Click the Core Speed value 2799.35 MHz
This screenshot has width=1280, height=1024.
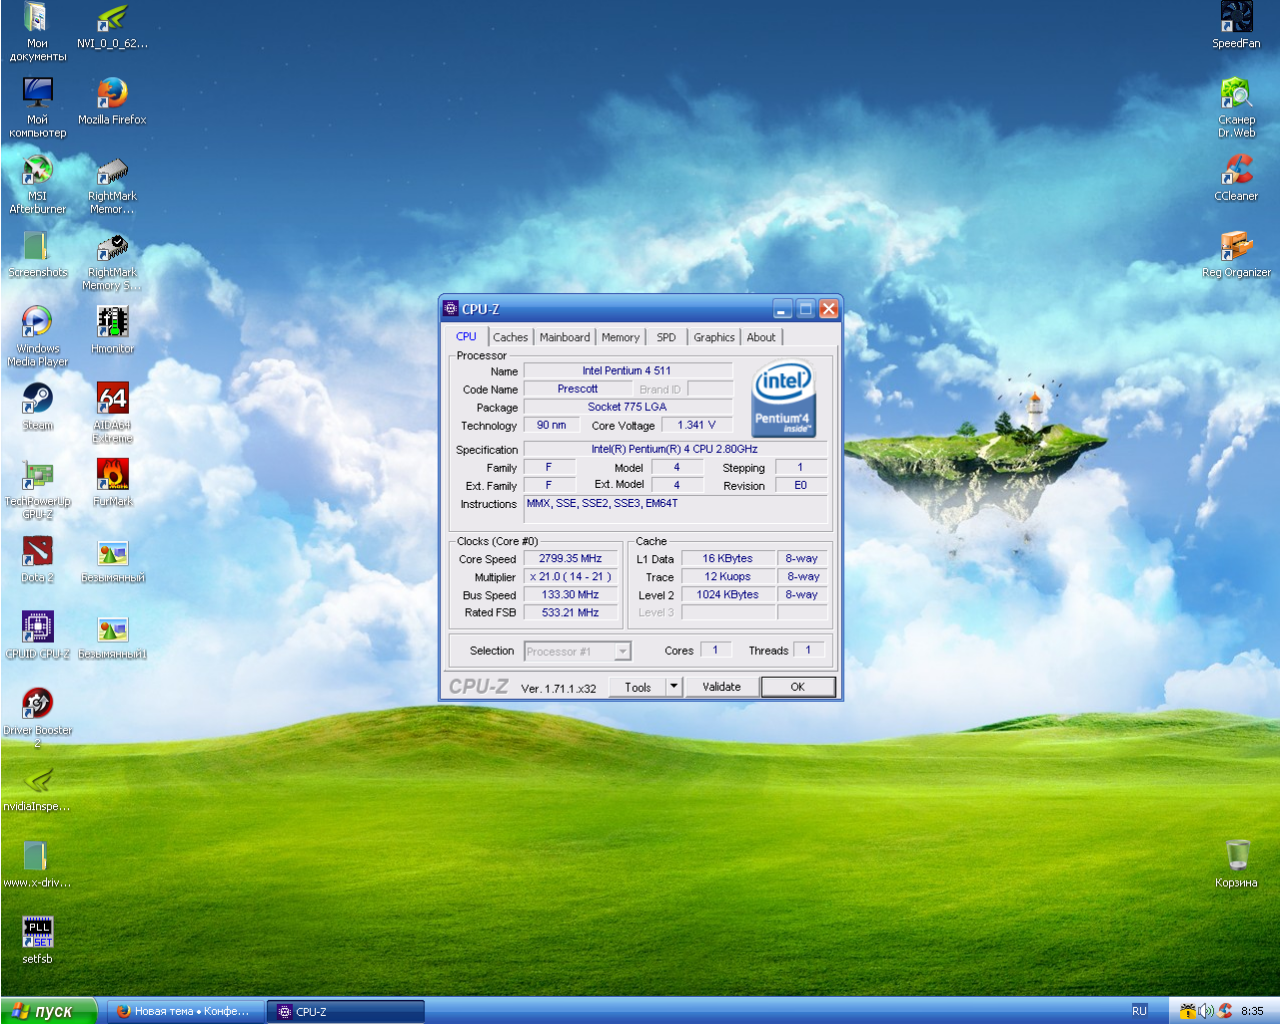[x=570, y=559]
